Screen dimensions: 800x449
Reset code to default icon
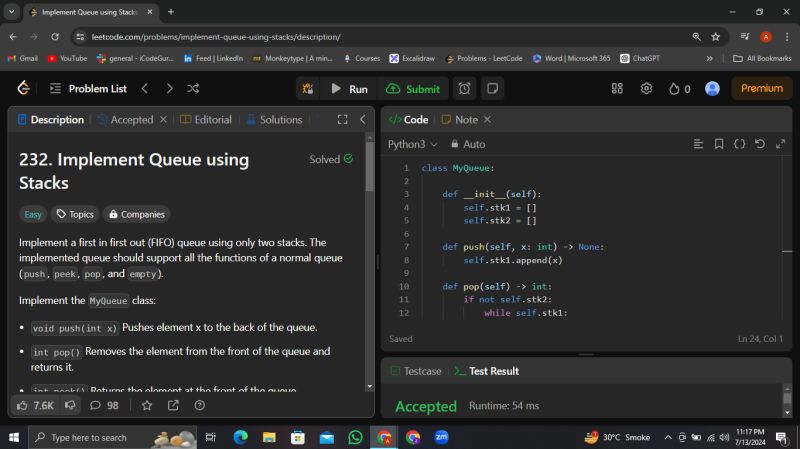(760, 144)
